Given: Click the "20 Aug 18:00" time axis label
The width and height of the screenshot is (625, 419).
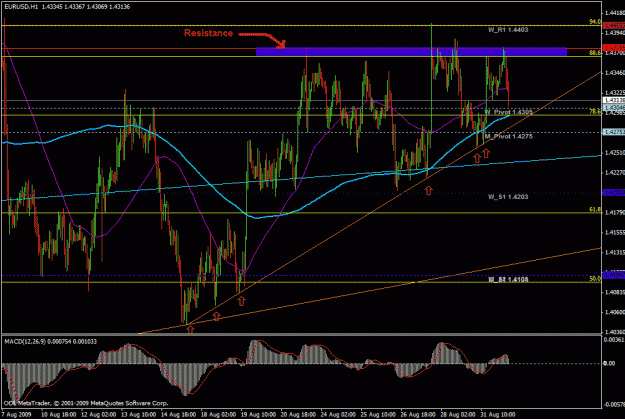Looking at the screenshot, I should pos(298,414).
